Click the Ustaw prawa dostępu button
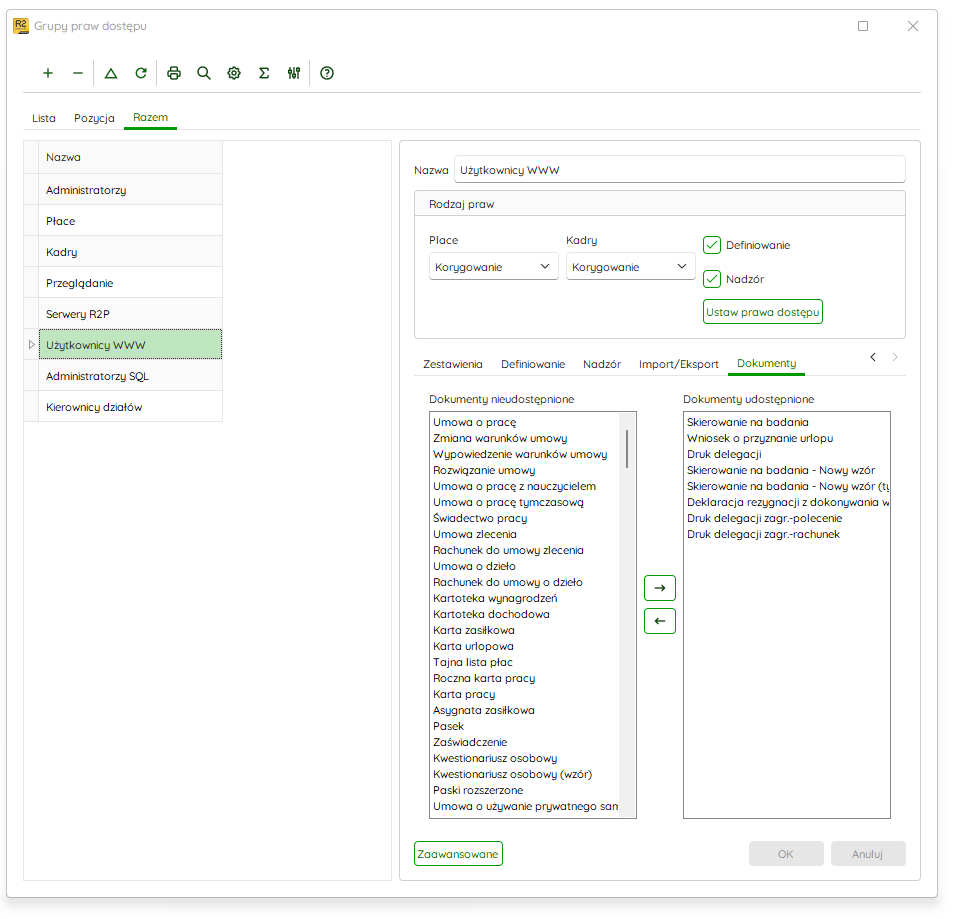 tap(763, 312)
